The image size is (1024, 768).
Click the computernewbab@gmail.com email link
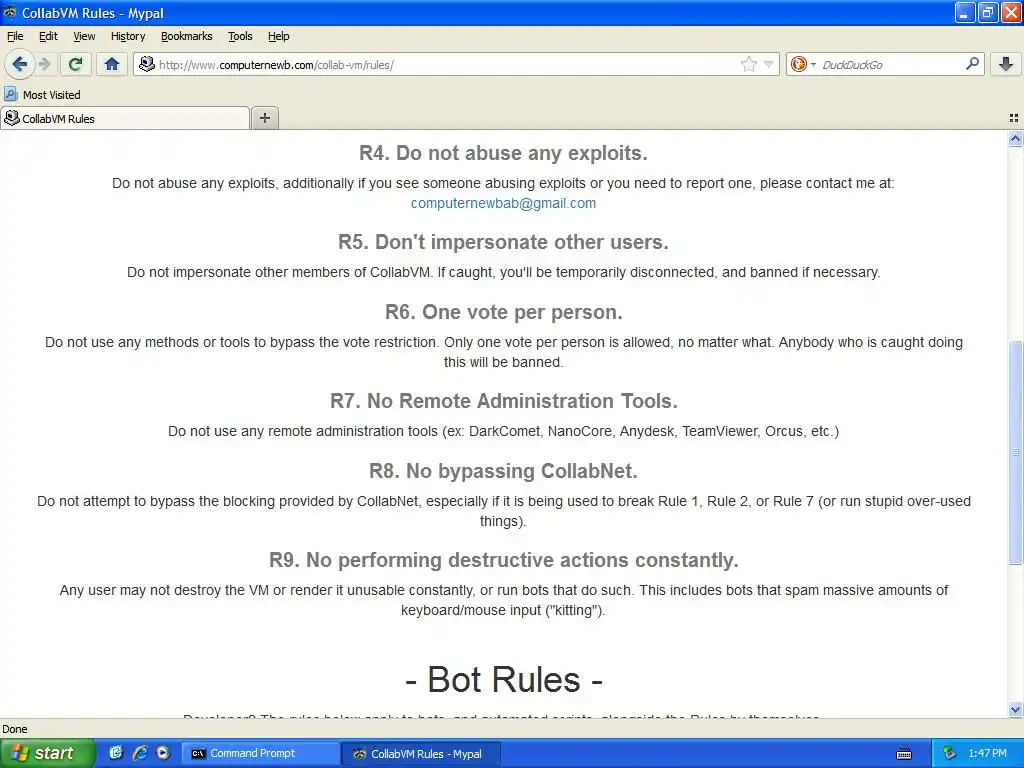click(x=503, y=203)
